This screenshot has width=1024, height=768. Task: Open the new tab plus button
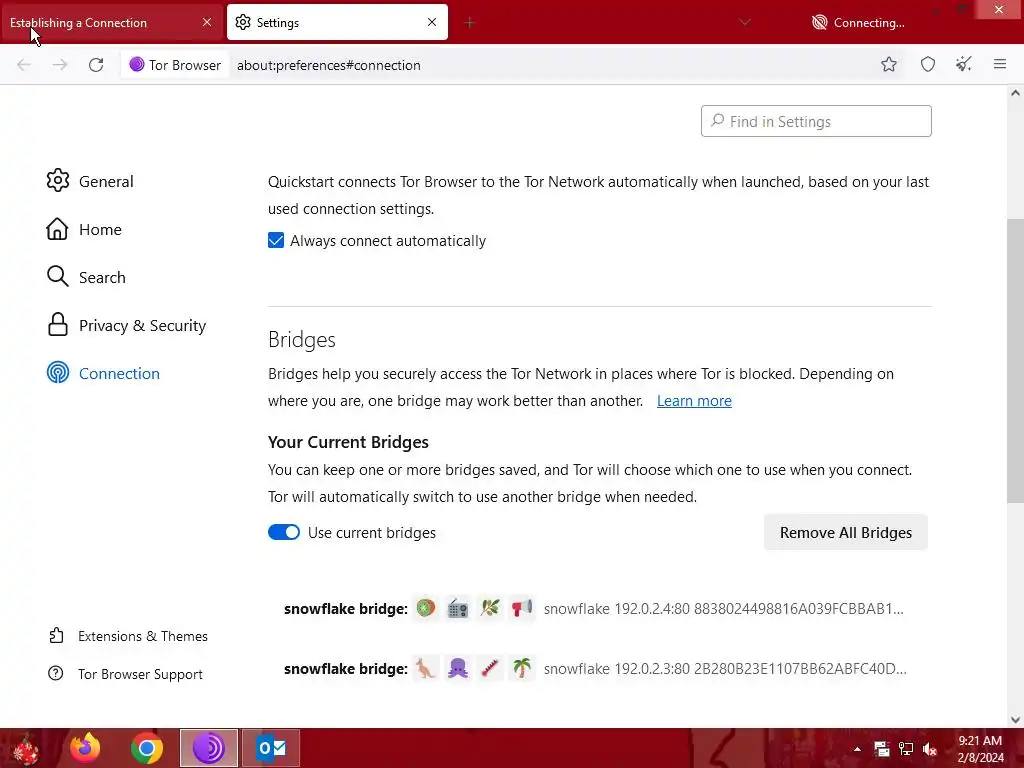[x=469, y=23]
